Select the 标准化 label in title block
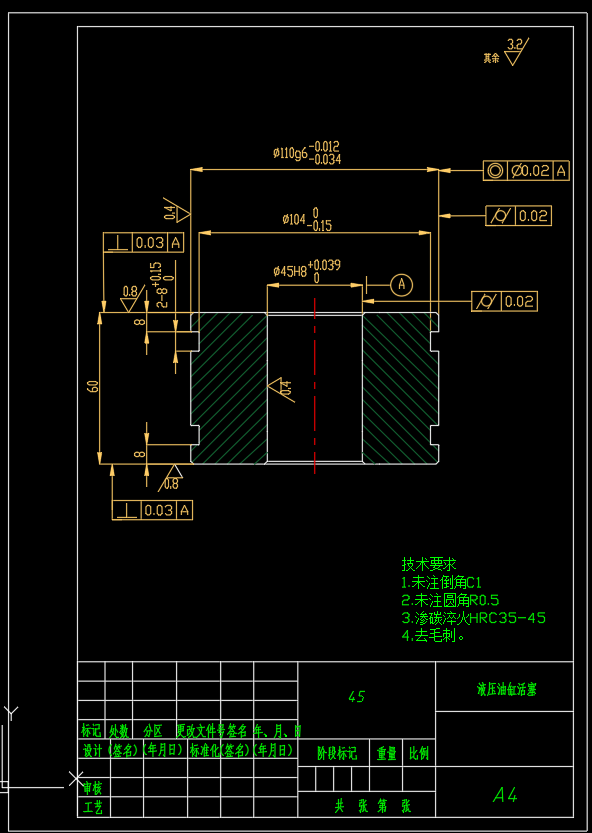This screenshot has width=592, height=833. pos(205,750)
